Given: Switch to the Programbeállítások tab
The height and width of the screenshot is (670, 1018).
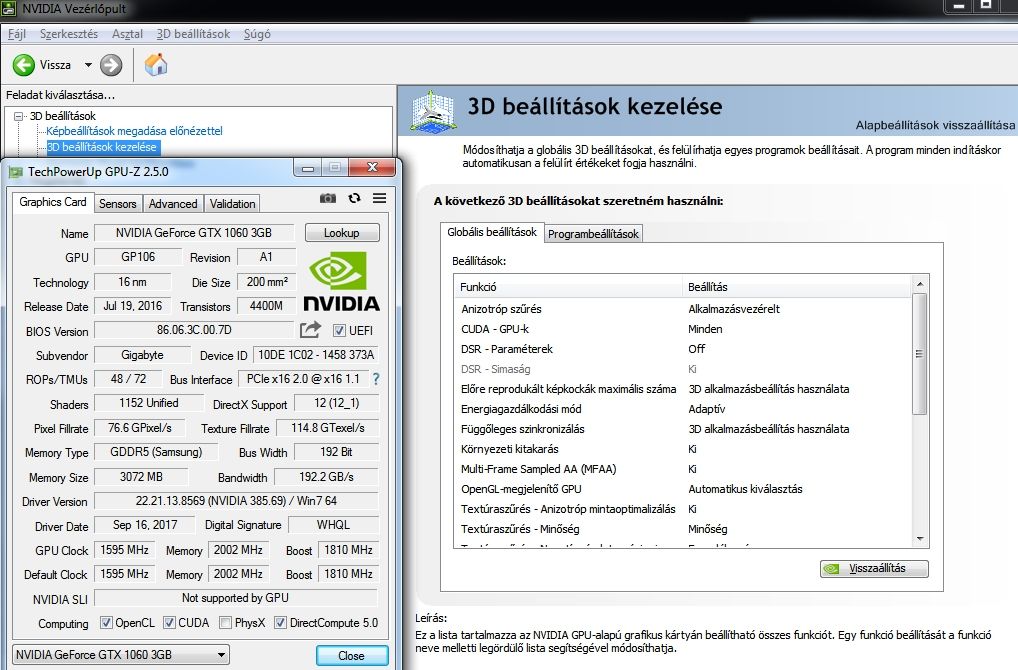Looking at the screenshot, I should [x=593, y=234].
